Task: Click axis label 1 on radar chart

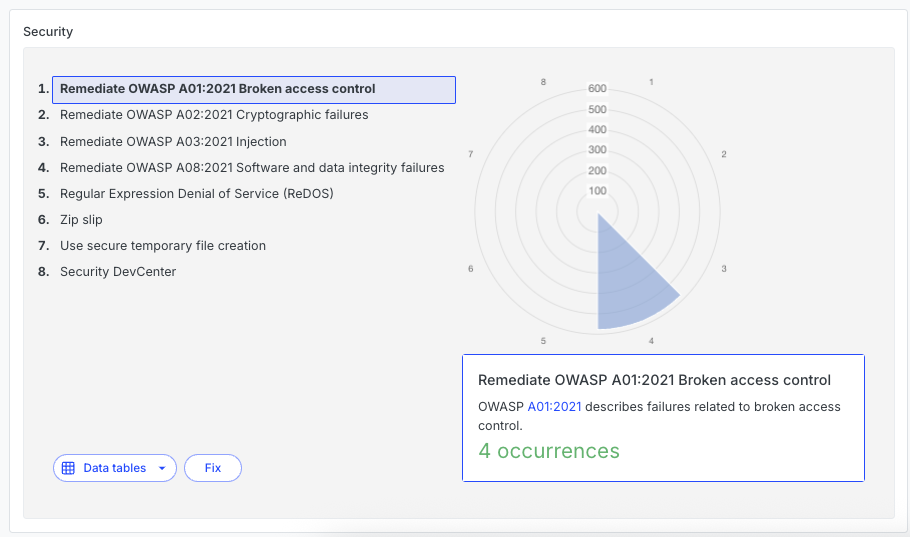Action: tap(651, 82)
